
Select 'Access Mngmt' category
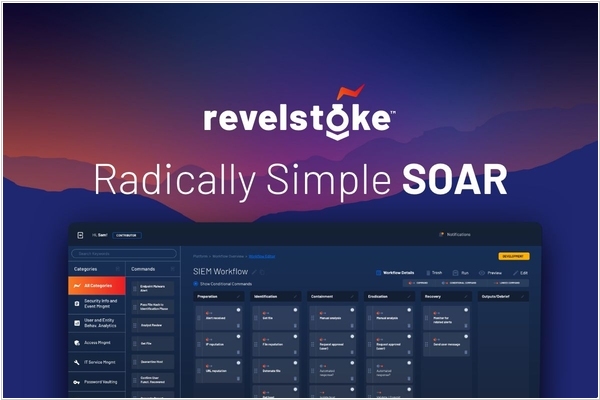click(x=97, y=343)
